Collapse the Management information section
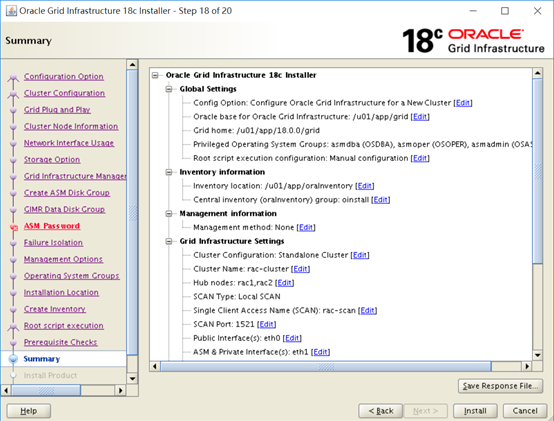Screen dimensions: 554x421 [x=169, y=214]
